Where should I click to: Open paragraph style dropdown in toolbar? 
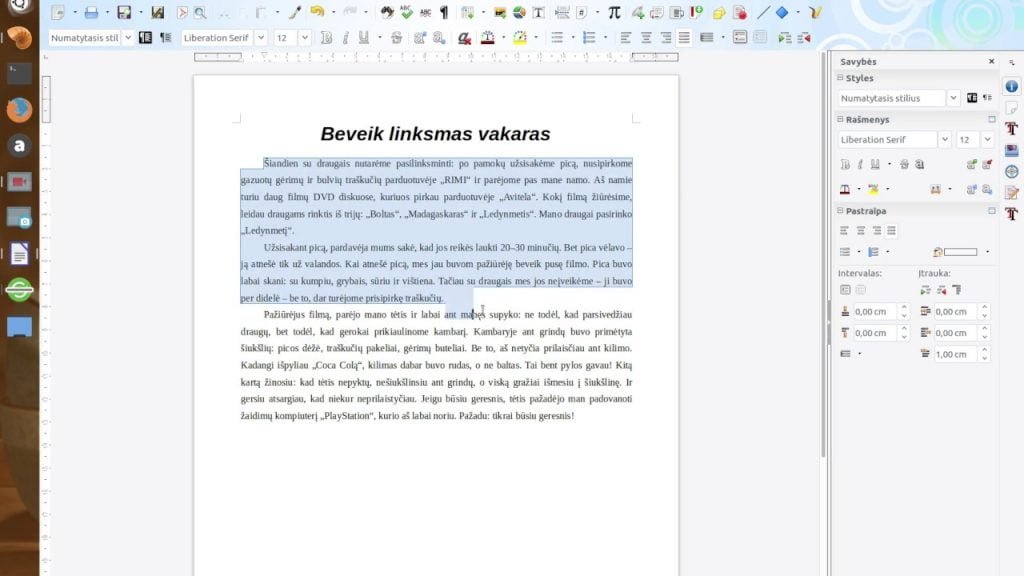pyautogui.click(x=128, y=38)
